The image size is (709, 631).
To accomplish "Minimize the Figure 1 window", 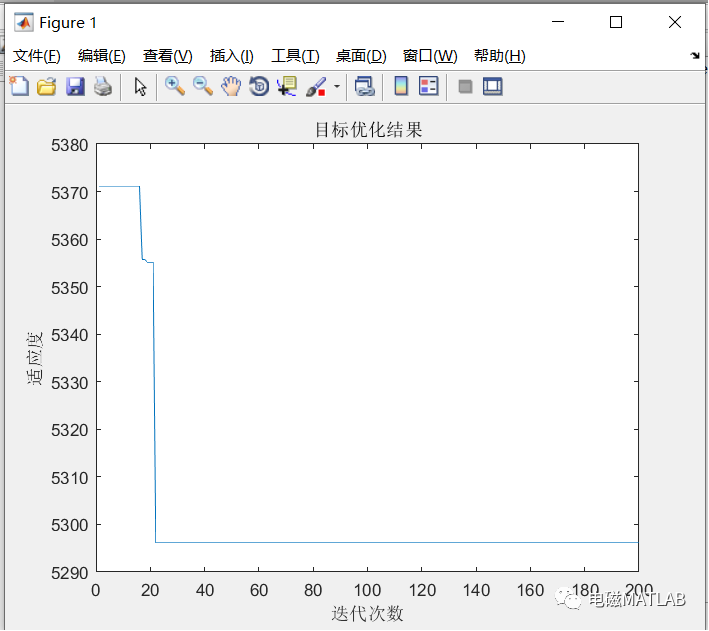I will click(558, 22).
